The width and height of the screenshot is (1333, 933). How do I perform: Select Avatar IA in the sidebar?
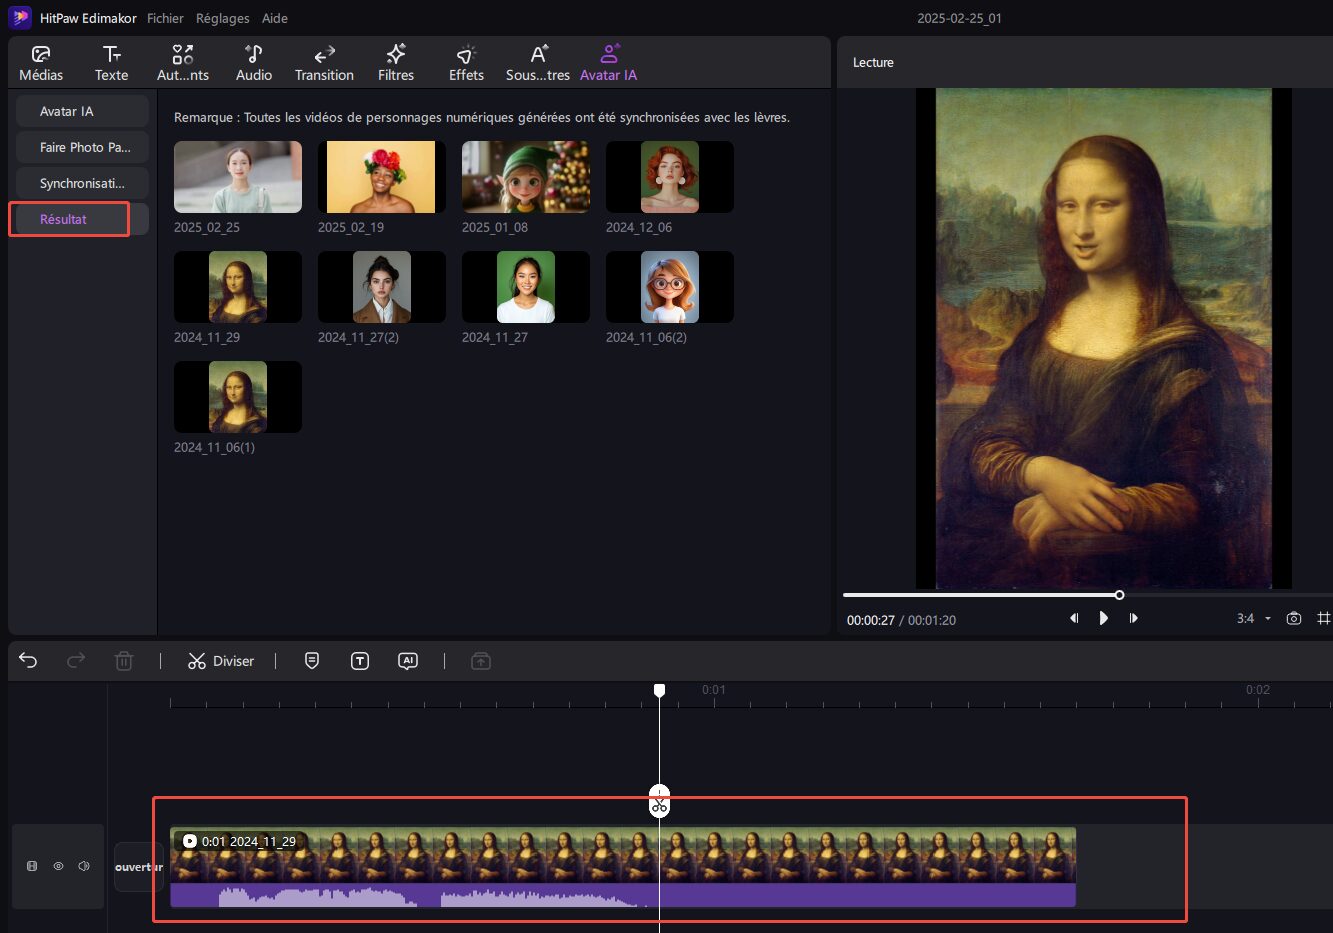point(82,111)
